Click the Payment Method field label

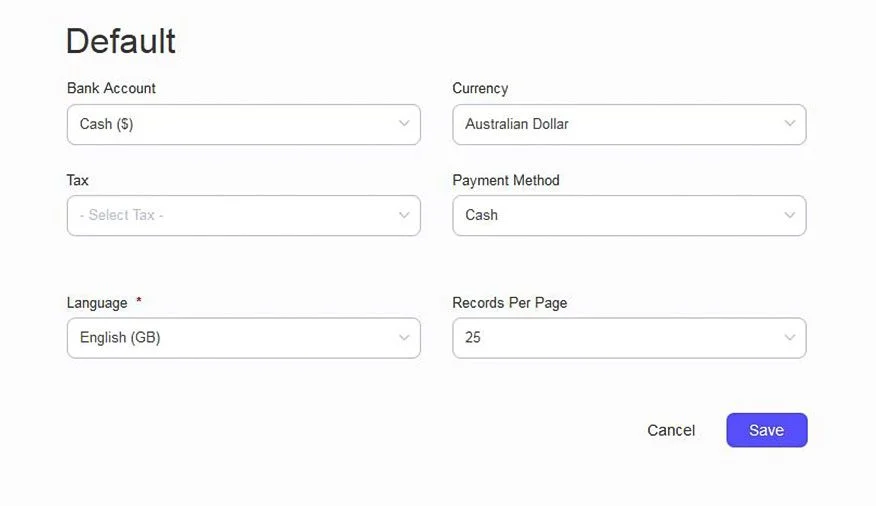[506, 180]
